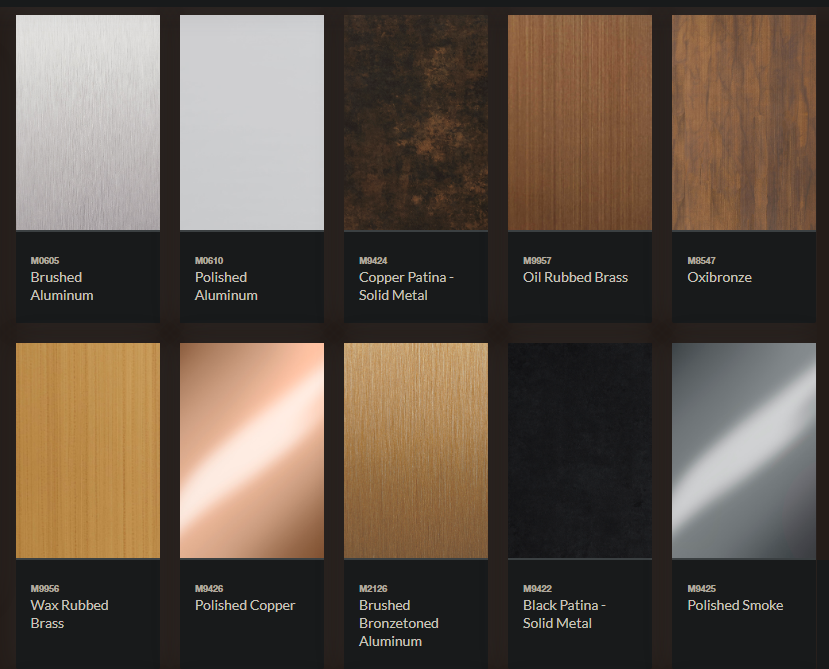The image size is (829, 669).
Task: Open the 'Wax Rubbed Brass' title link
Action: (x=69, y=614)
